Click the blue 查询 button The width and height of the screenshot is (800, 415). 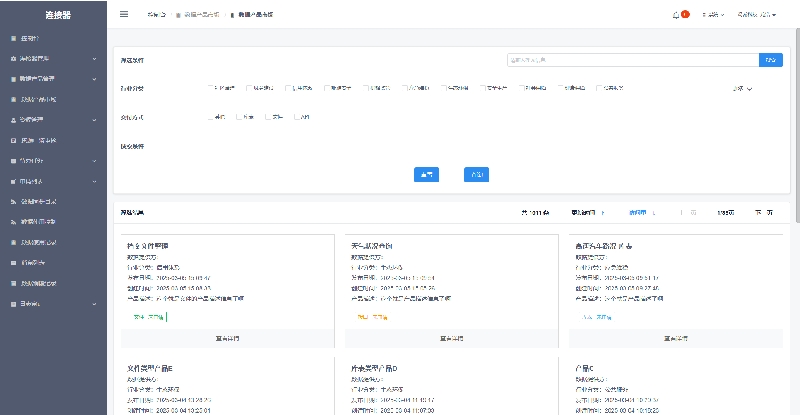(x=427, y=174)
